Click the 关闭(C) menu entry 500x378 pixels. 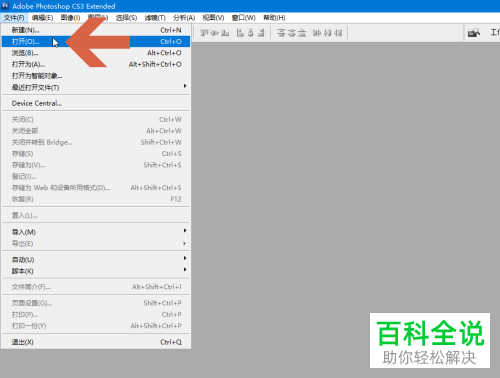96,119
